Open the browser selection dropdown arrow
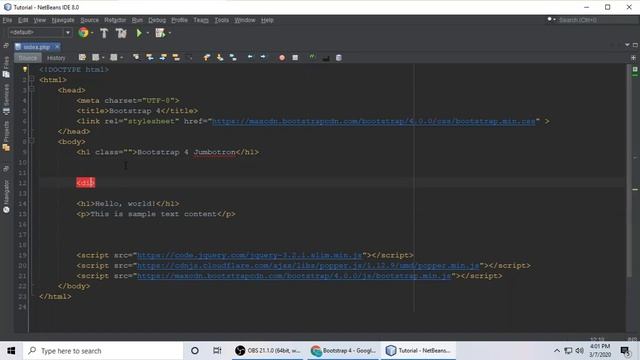Viewport: 640px width, 360px height. (92, 33)
